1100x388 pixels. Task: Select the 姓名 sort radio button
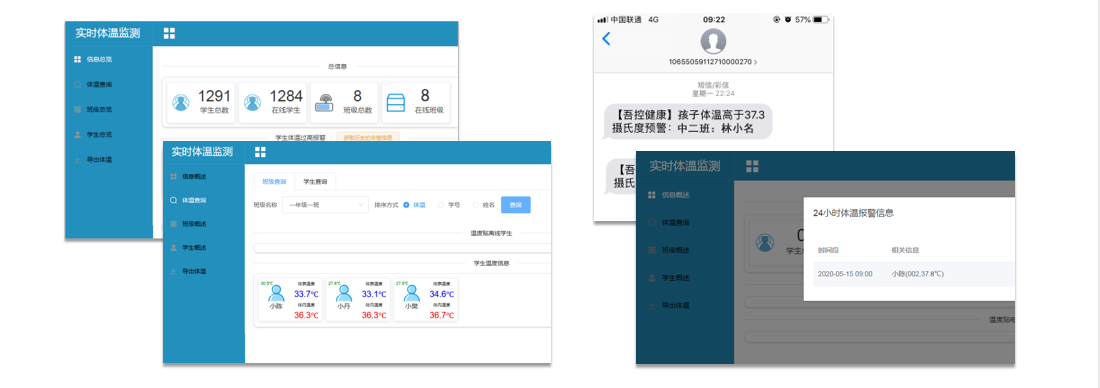click(476, 205)
